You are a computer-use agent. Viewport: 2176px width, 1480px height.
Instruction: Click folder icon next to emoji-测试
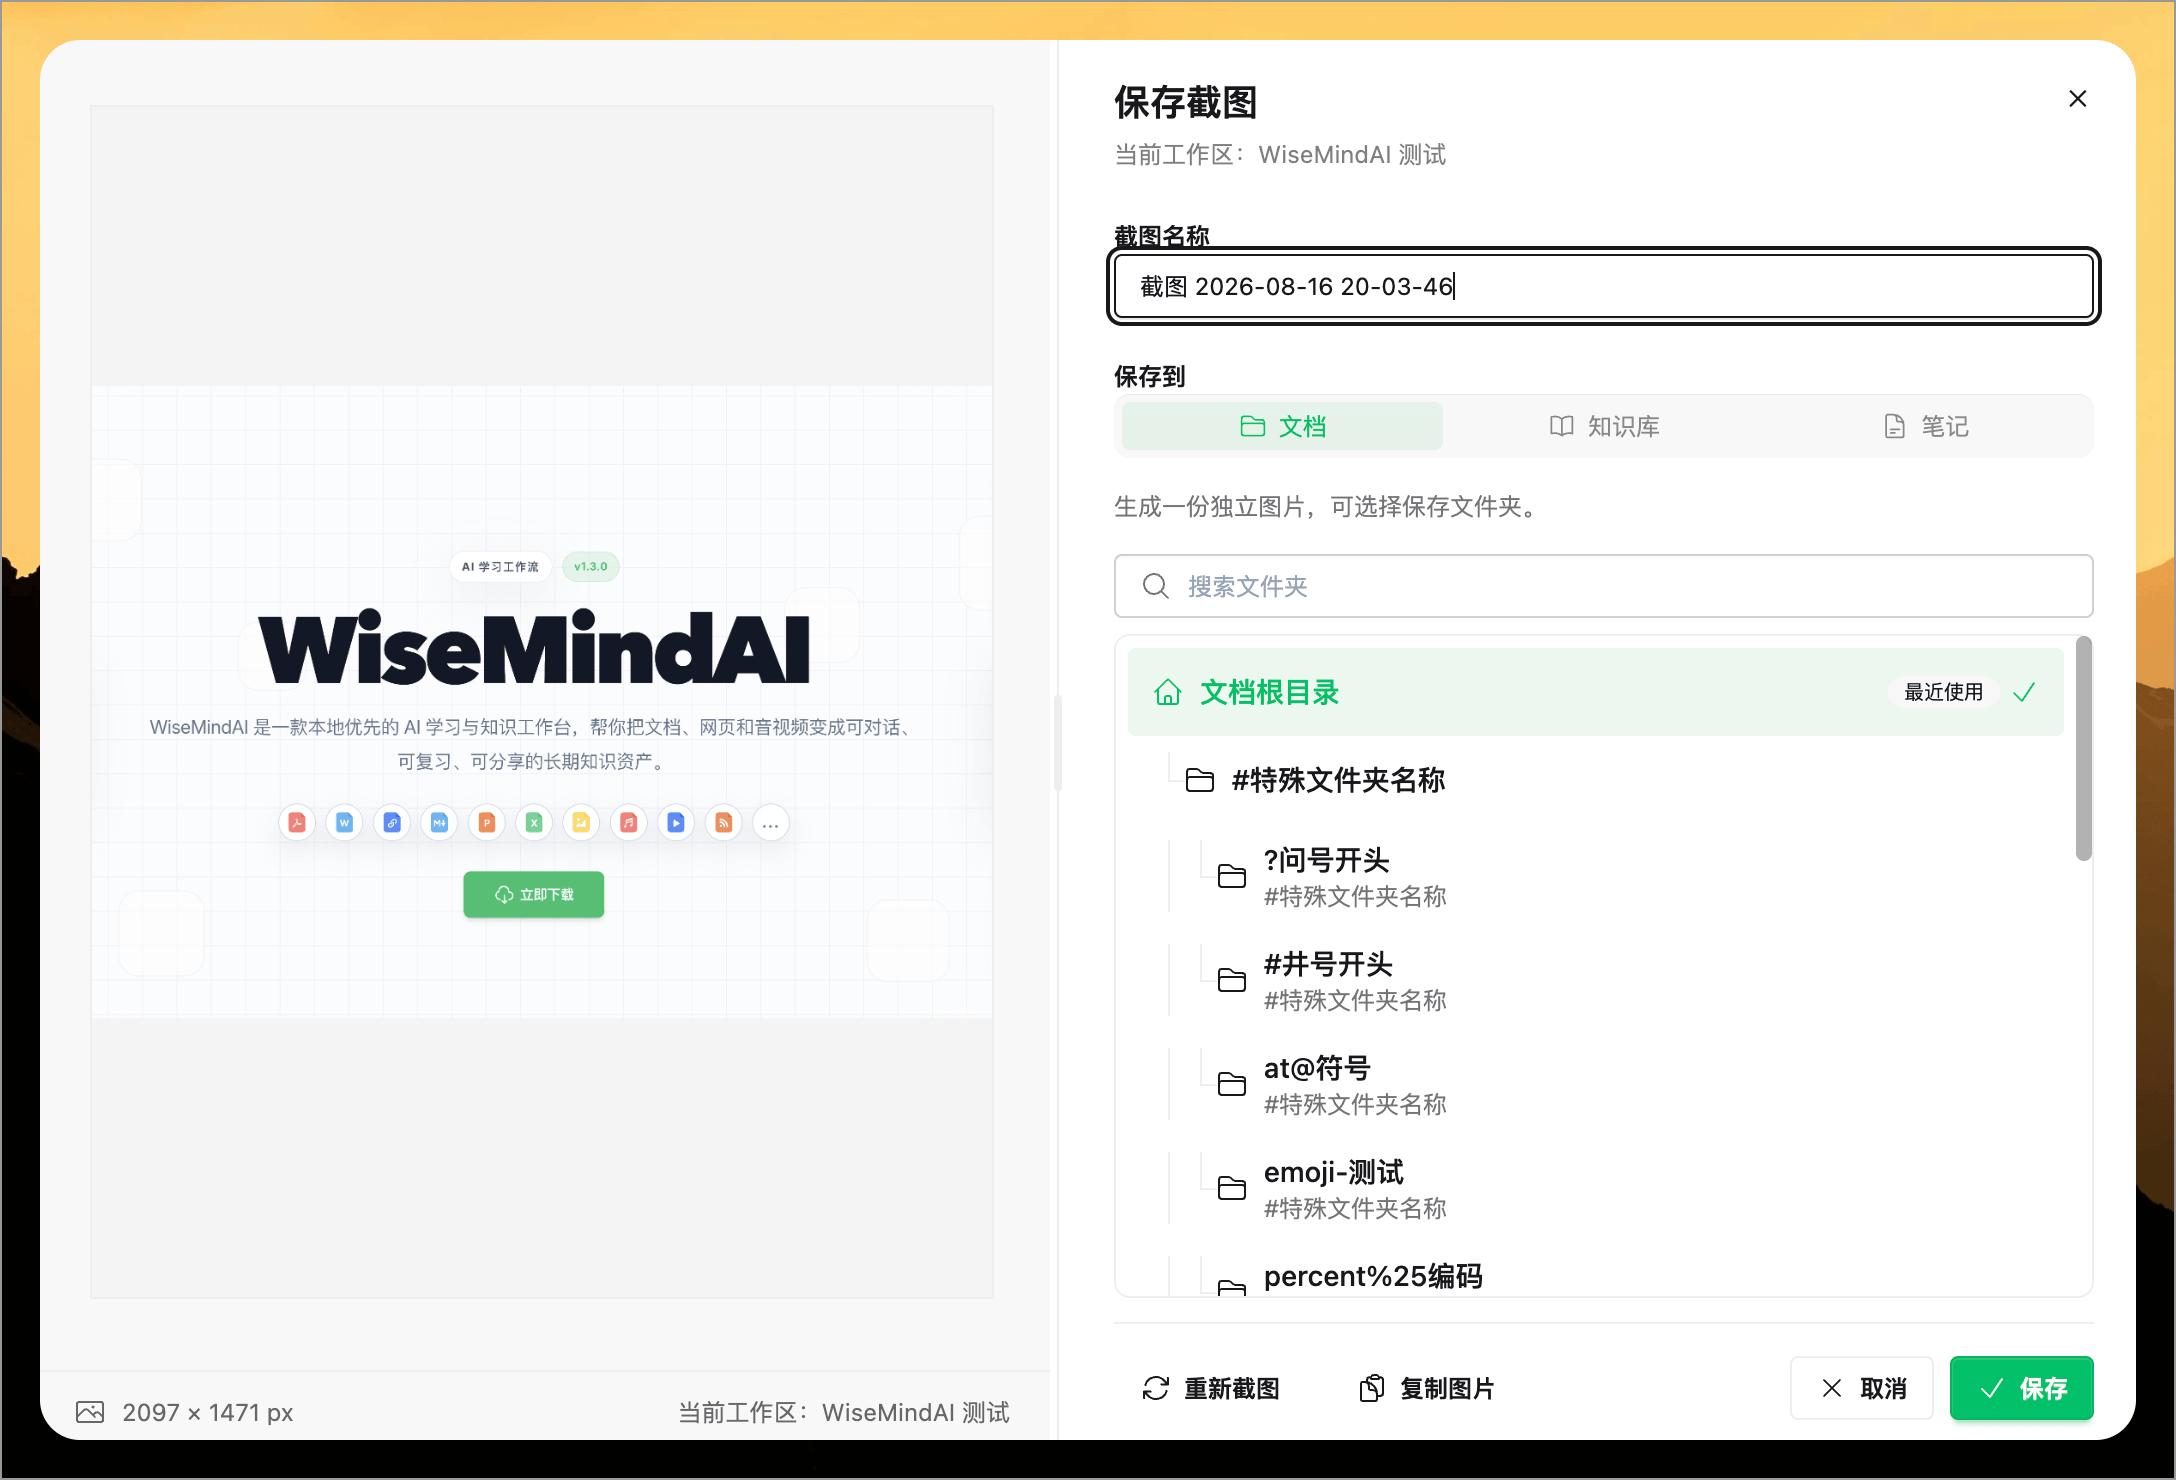(x=1232, y=1189)
